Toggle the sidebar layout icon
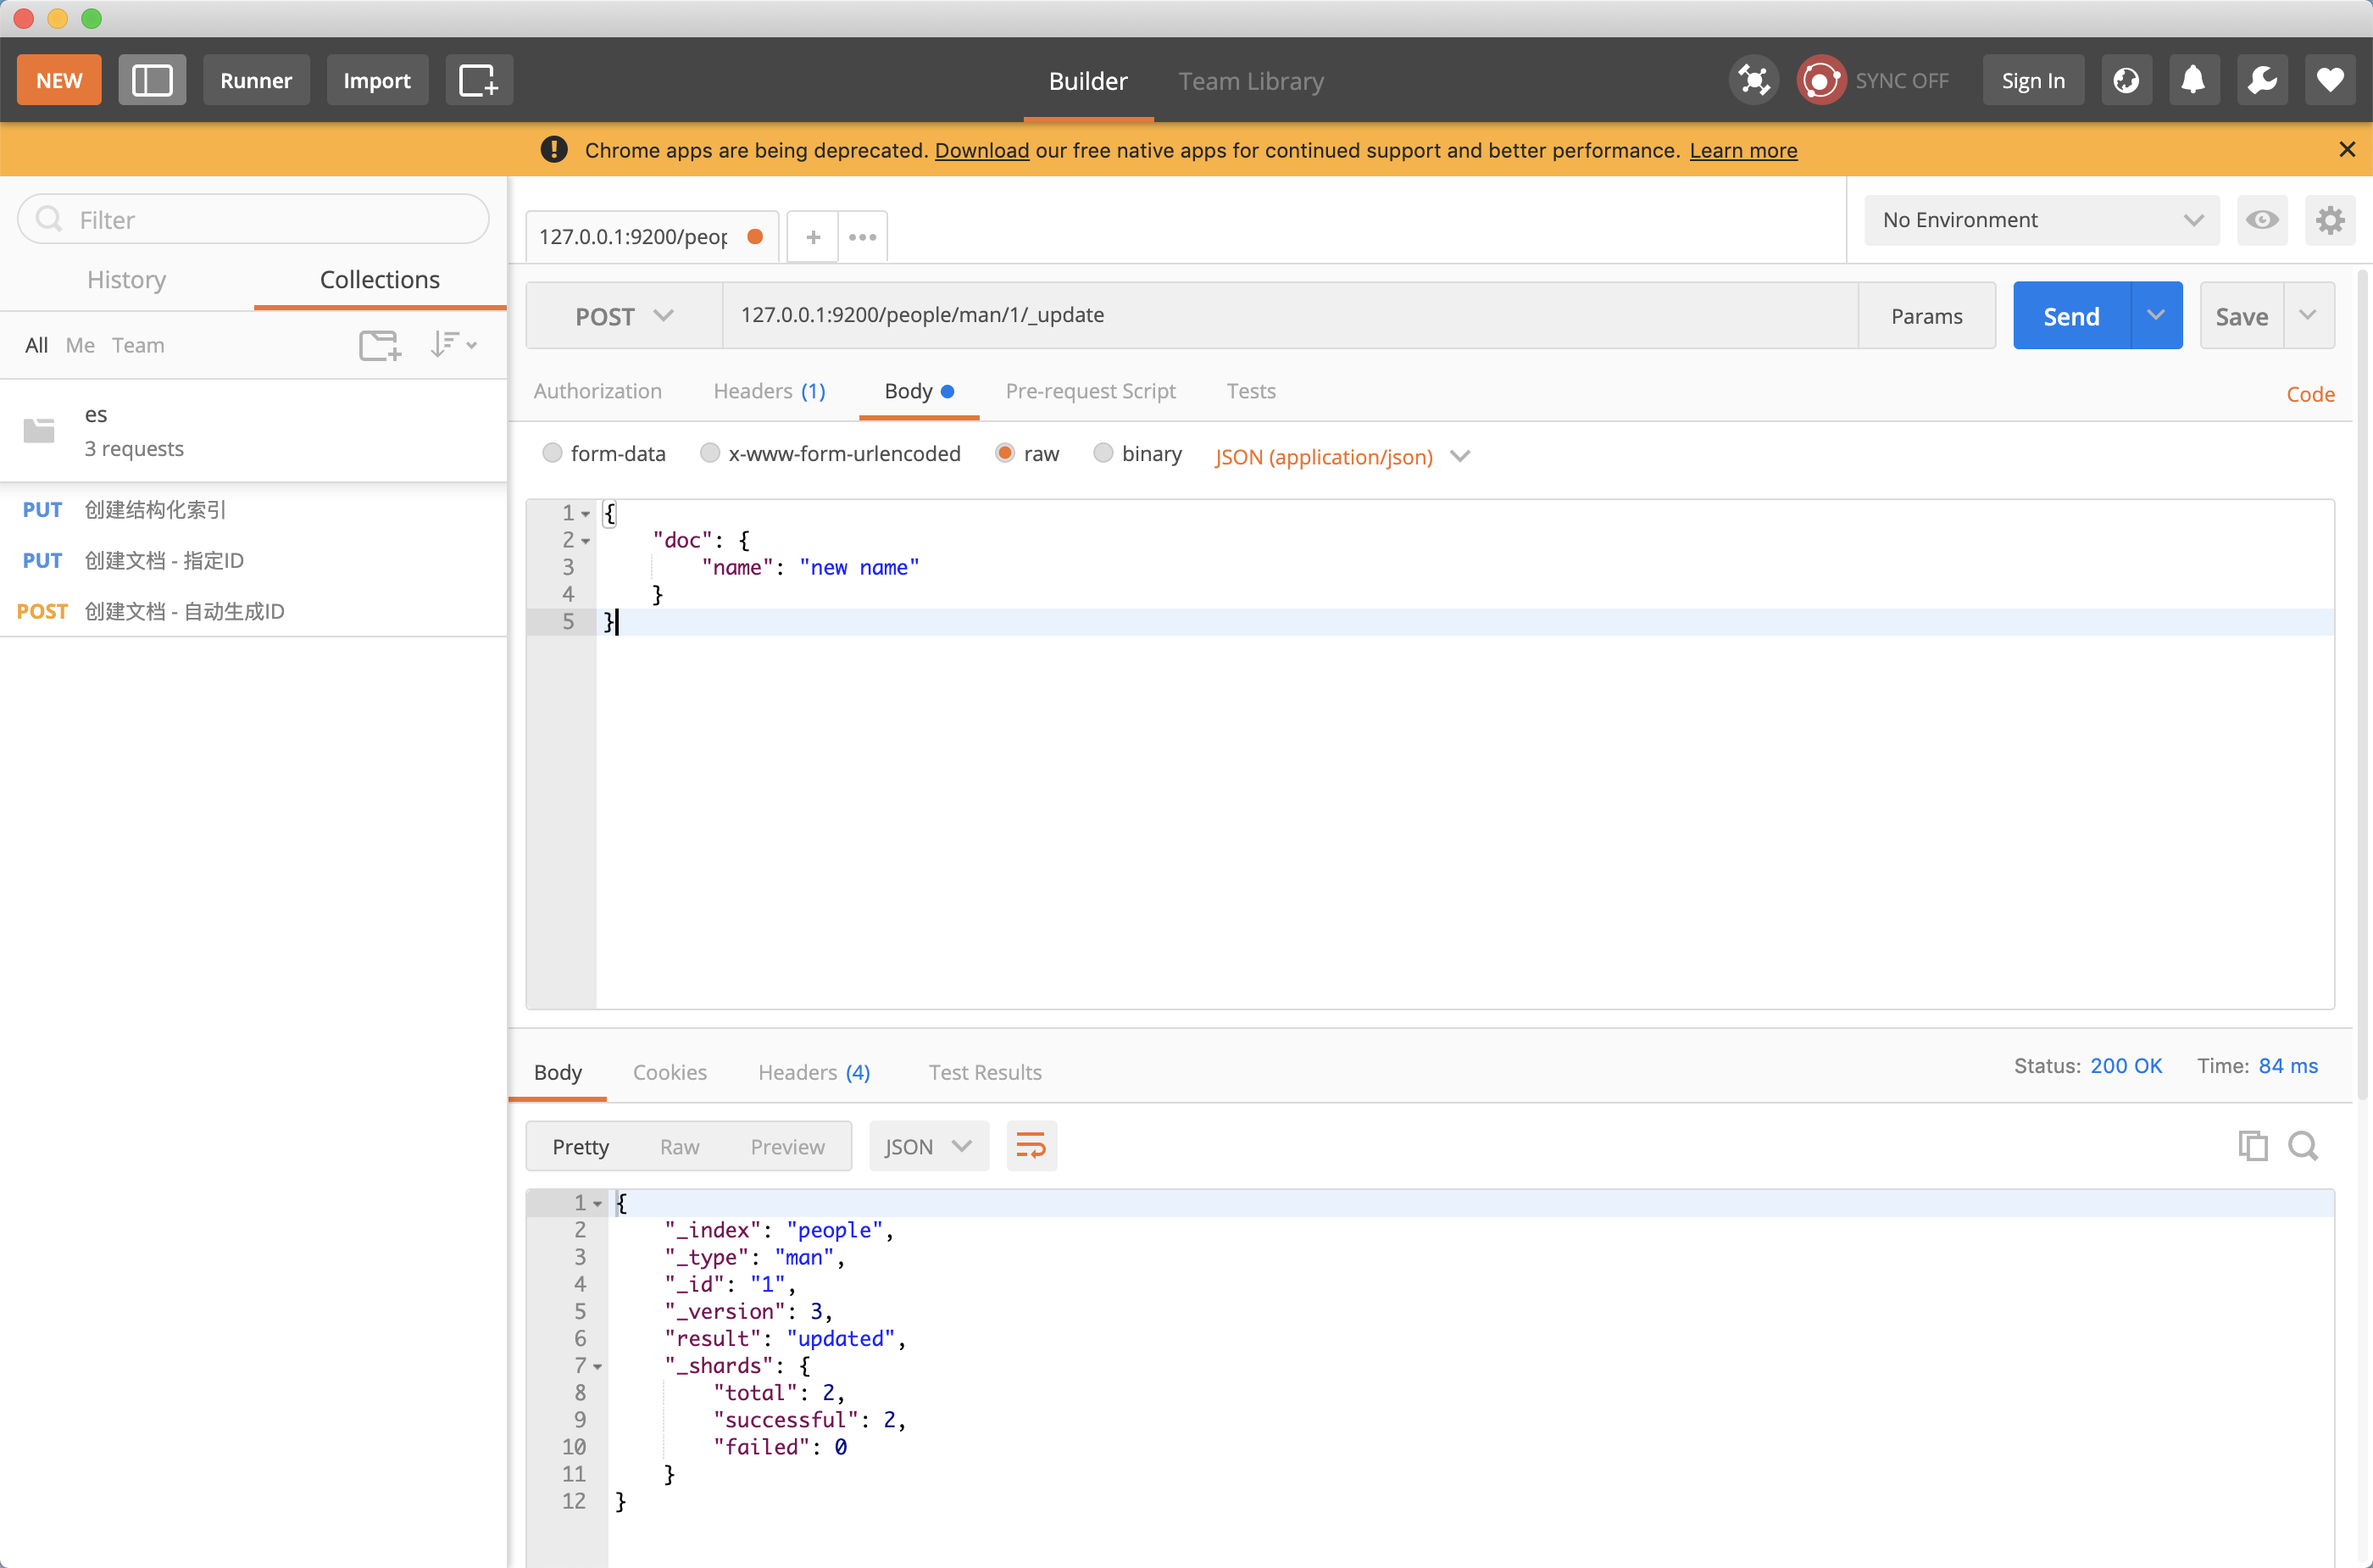This screenshot has height=1568, width=2373. [x=152, y=80]
